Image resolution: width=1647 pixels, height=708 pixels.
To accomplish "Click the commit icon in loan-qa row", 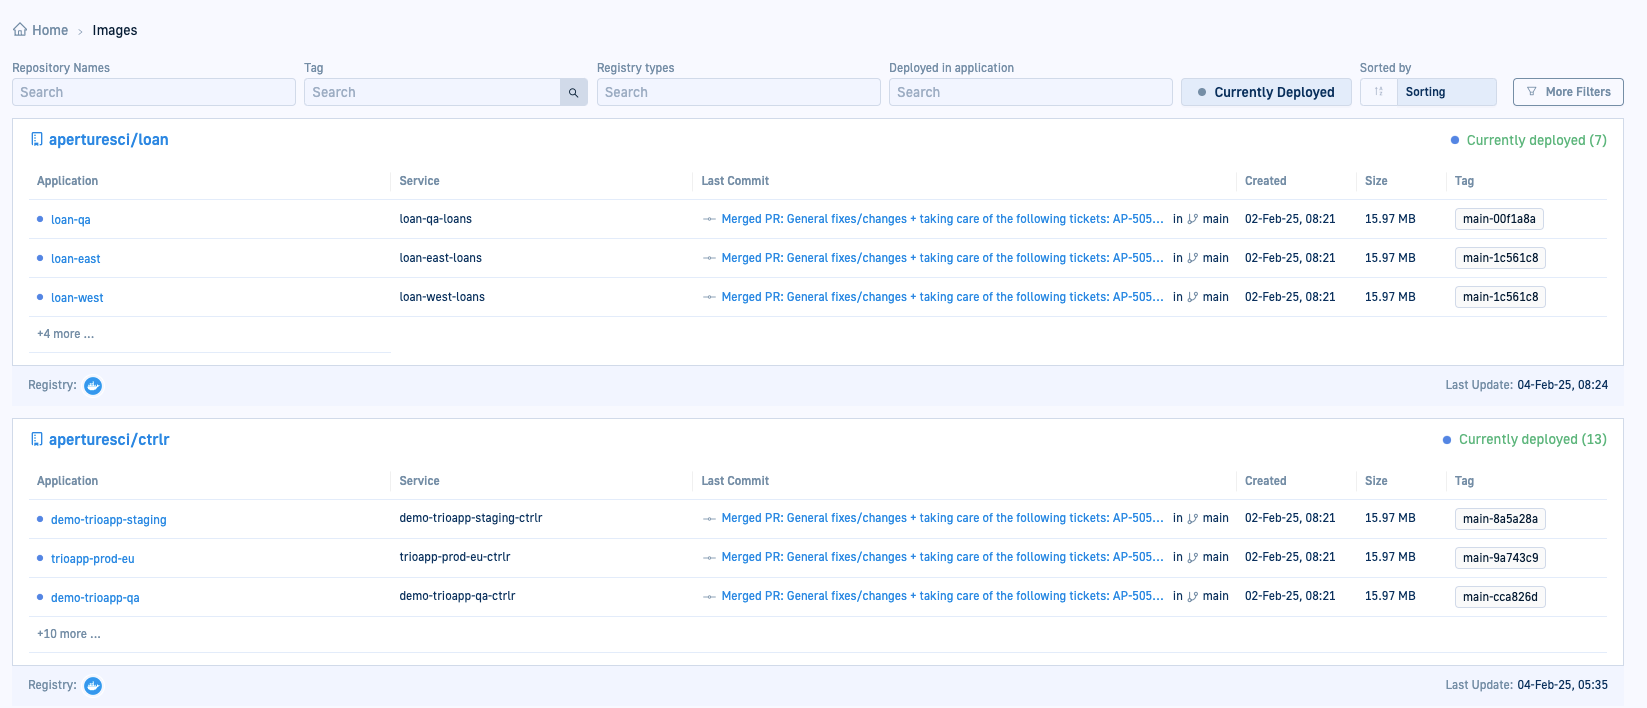I will point(709,219).
